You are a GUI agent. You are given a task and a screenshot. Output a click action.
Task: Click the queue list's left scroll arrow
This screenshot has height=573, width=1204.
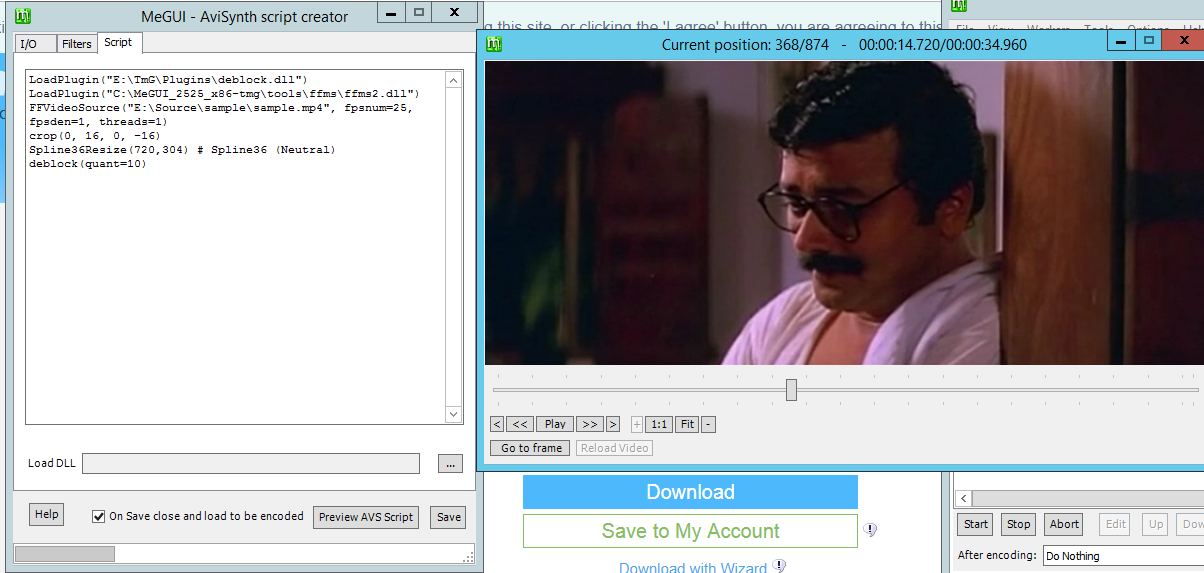point(963,498)
